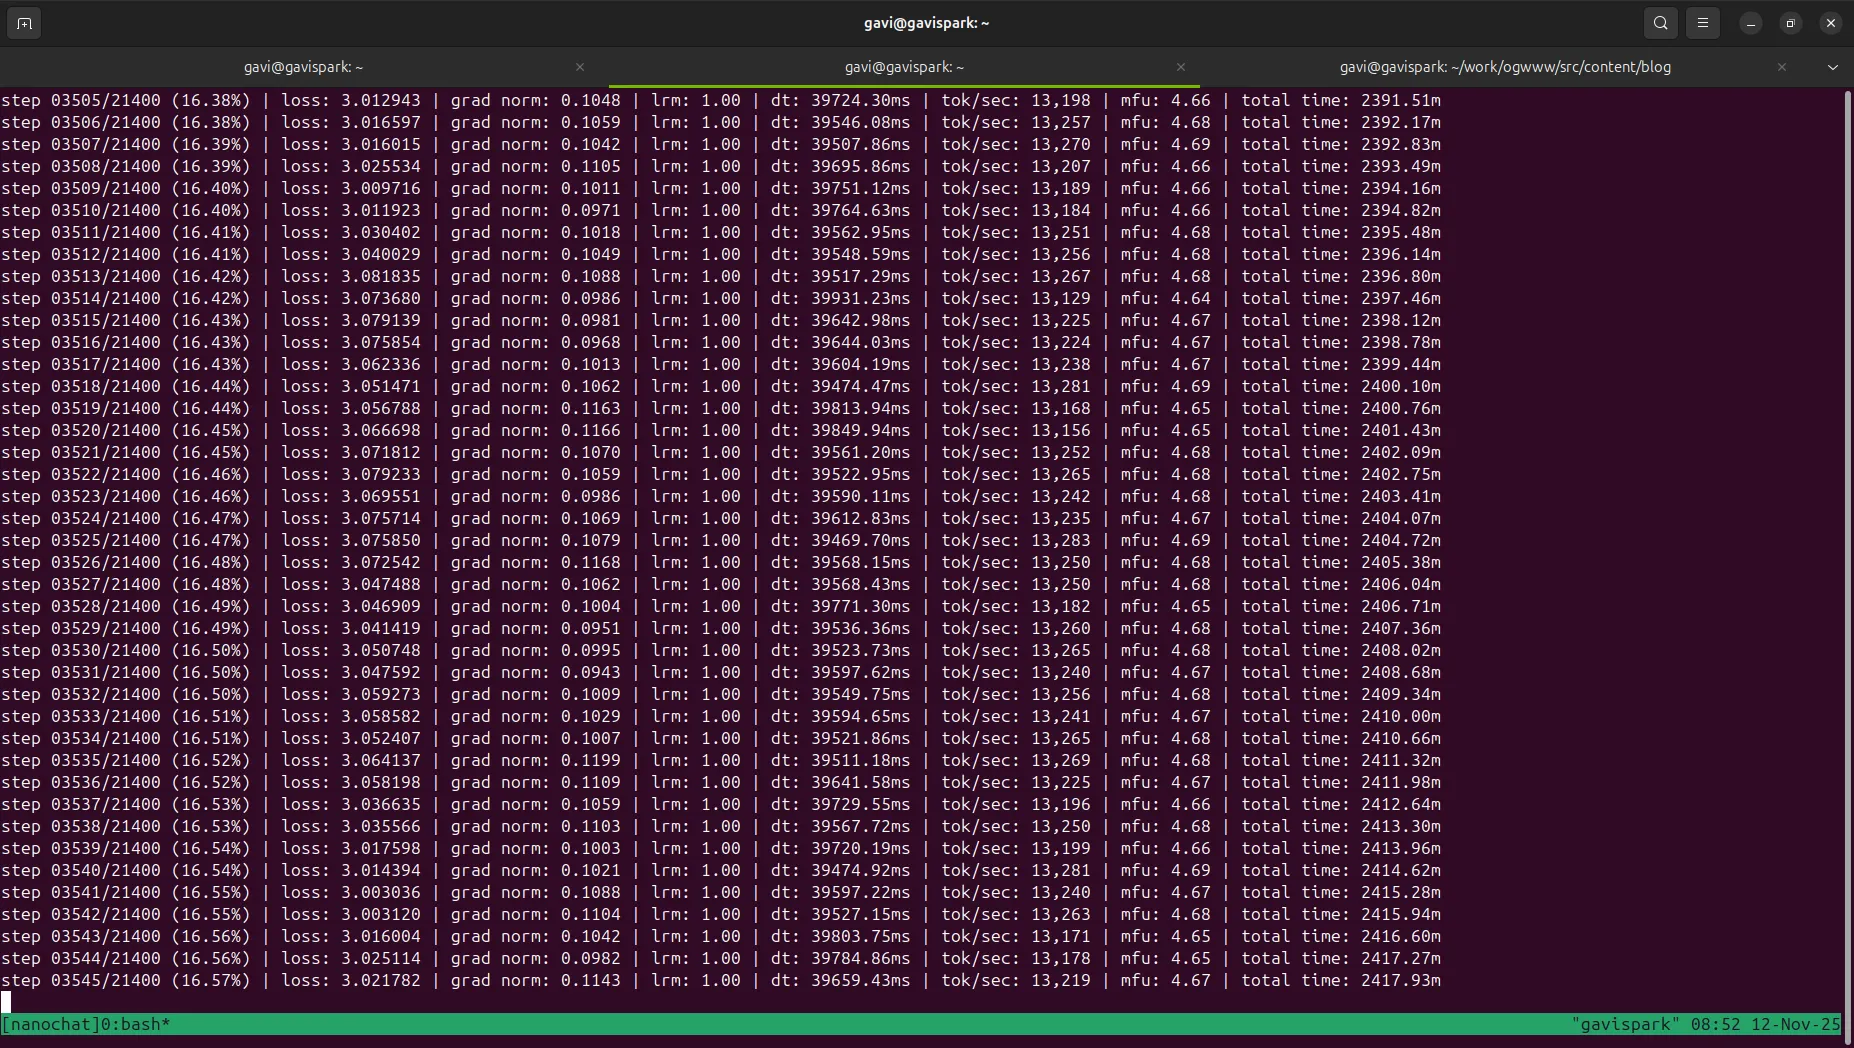The width and height of the screenshot is (1854, 1048).
Task: Click the terminal cursor block below the log
Action: pyautogui.click(x=6, y=1002)
